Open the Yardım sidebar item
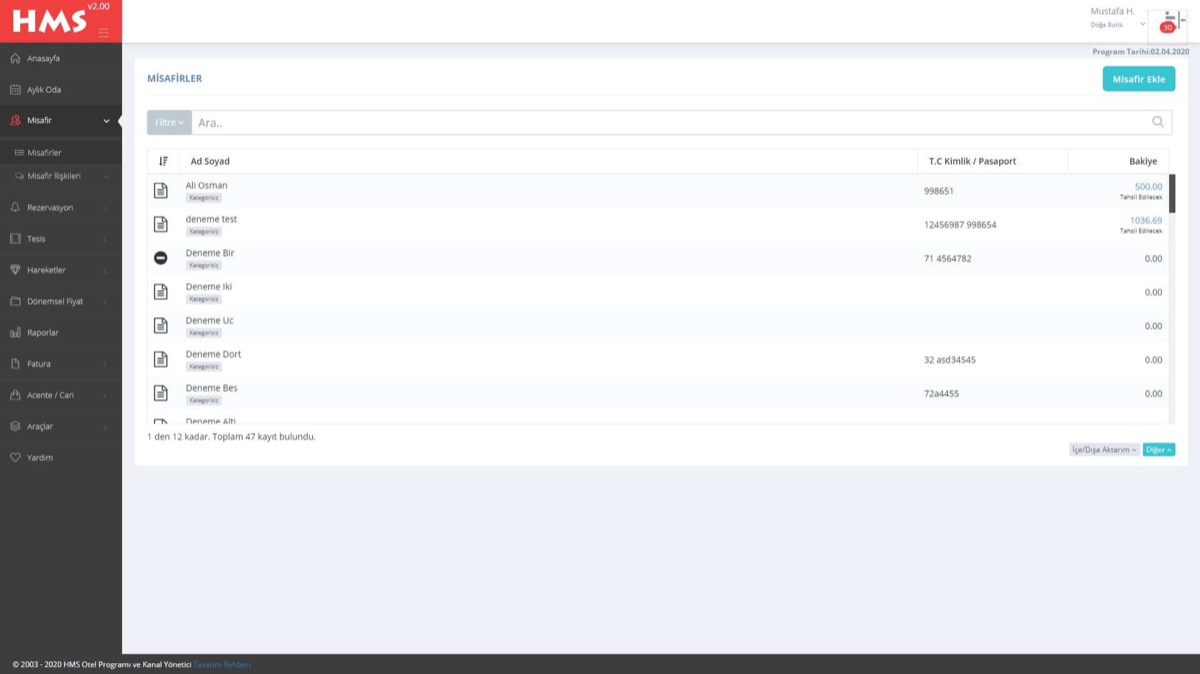 pos(61,457)
